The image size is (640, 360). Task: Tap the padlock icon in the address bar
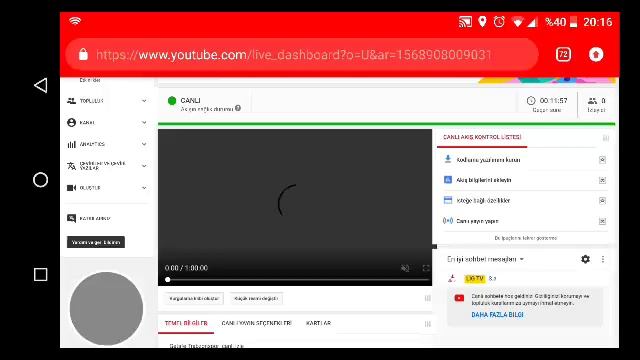click(x=83, y=54)
